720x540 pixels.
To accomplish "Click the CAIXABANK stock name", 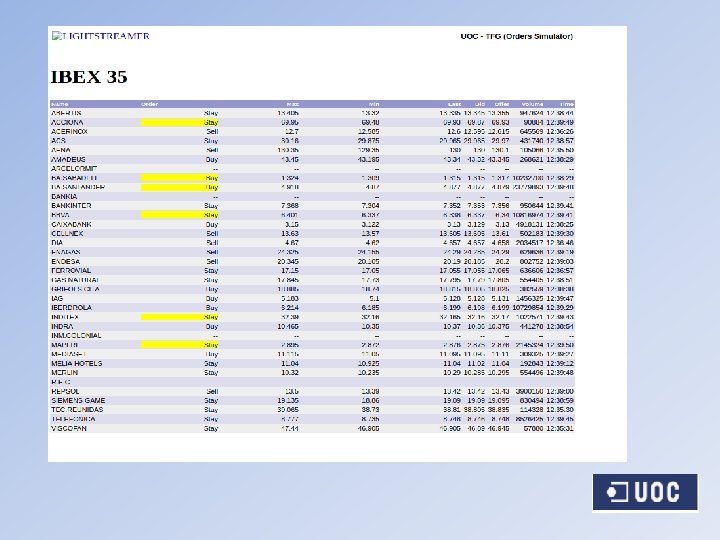I will click(x=71, y=225).
